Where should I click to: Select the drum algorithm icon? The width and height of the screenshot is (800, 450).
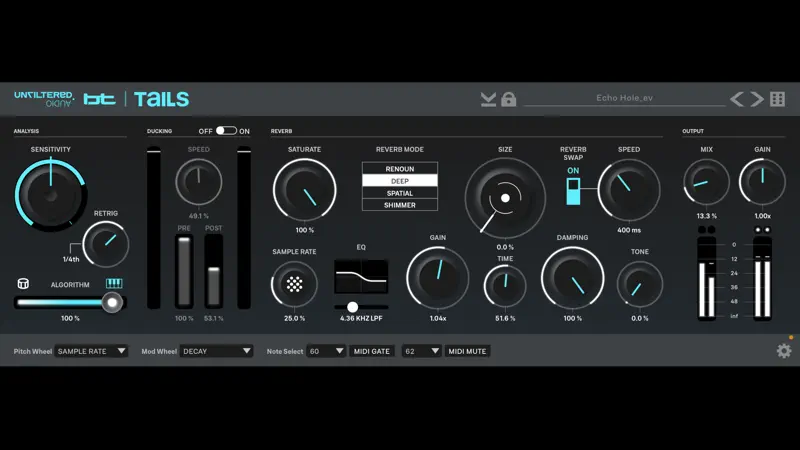click(x=23, y=283)
